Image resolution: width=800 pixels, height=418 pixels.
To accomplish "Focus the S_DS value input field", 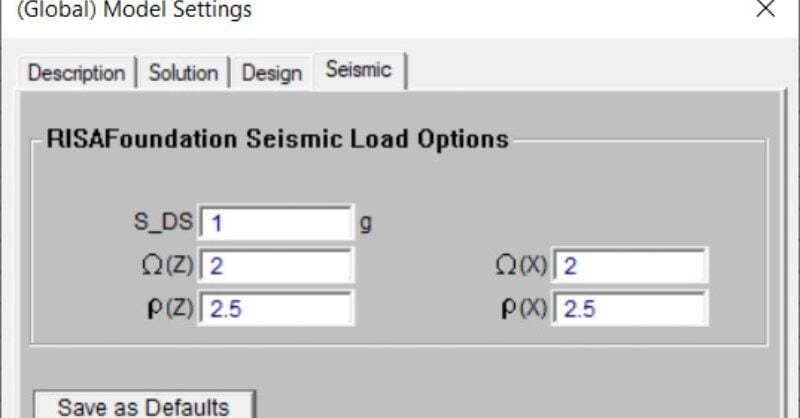I will click(x=277, y=222).
